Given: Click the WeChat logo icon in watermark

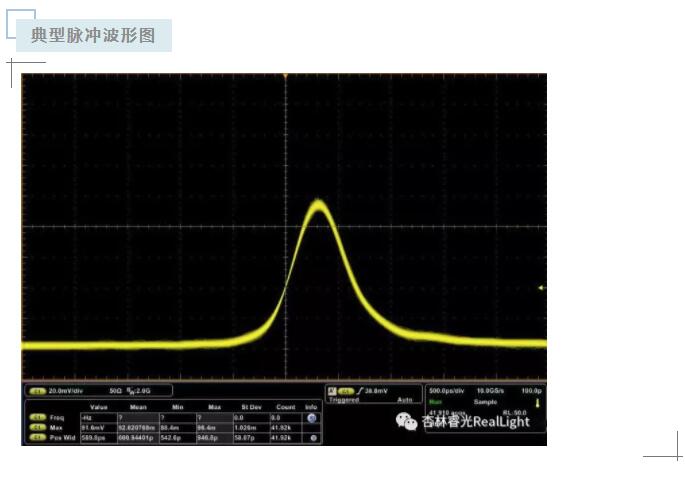Looking at the screenshot, I should click(407, 422).
